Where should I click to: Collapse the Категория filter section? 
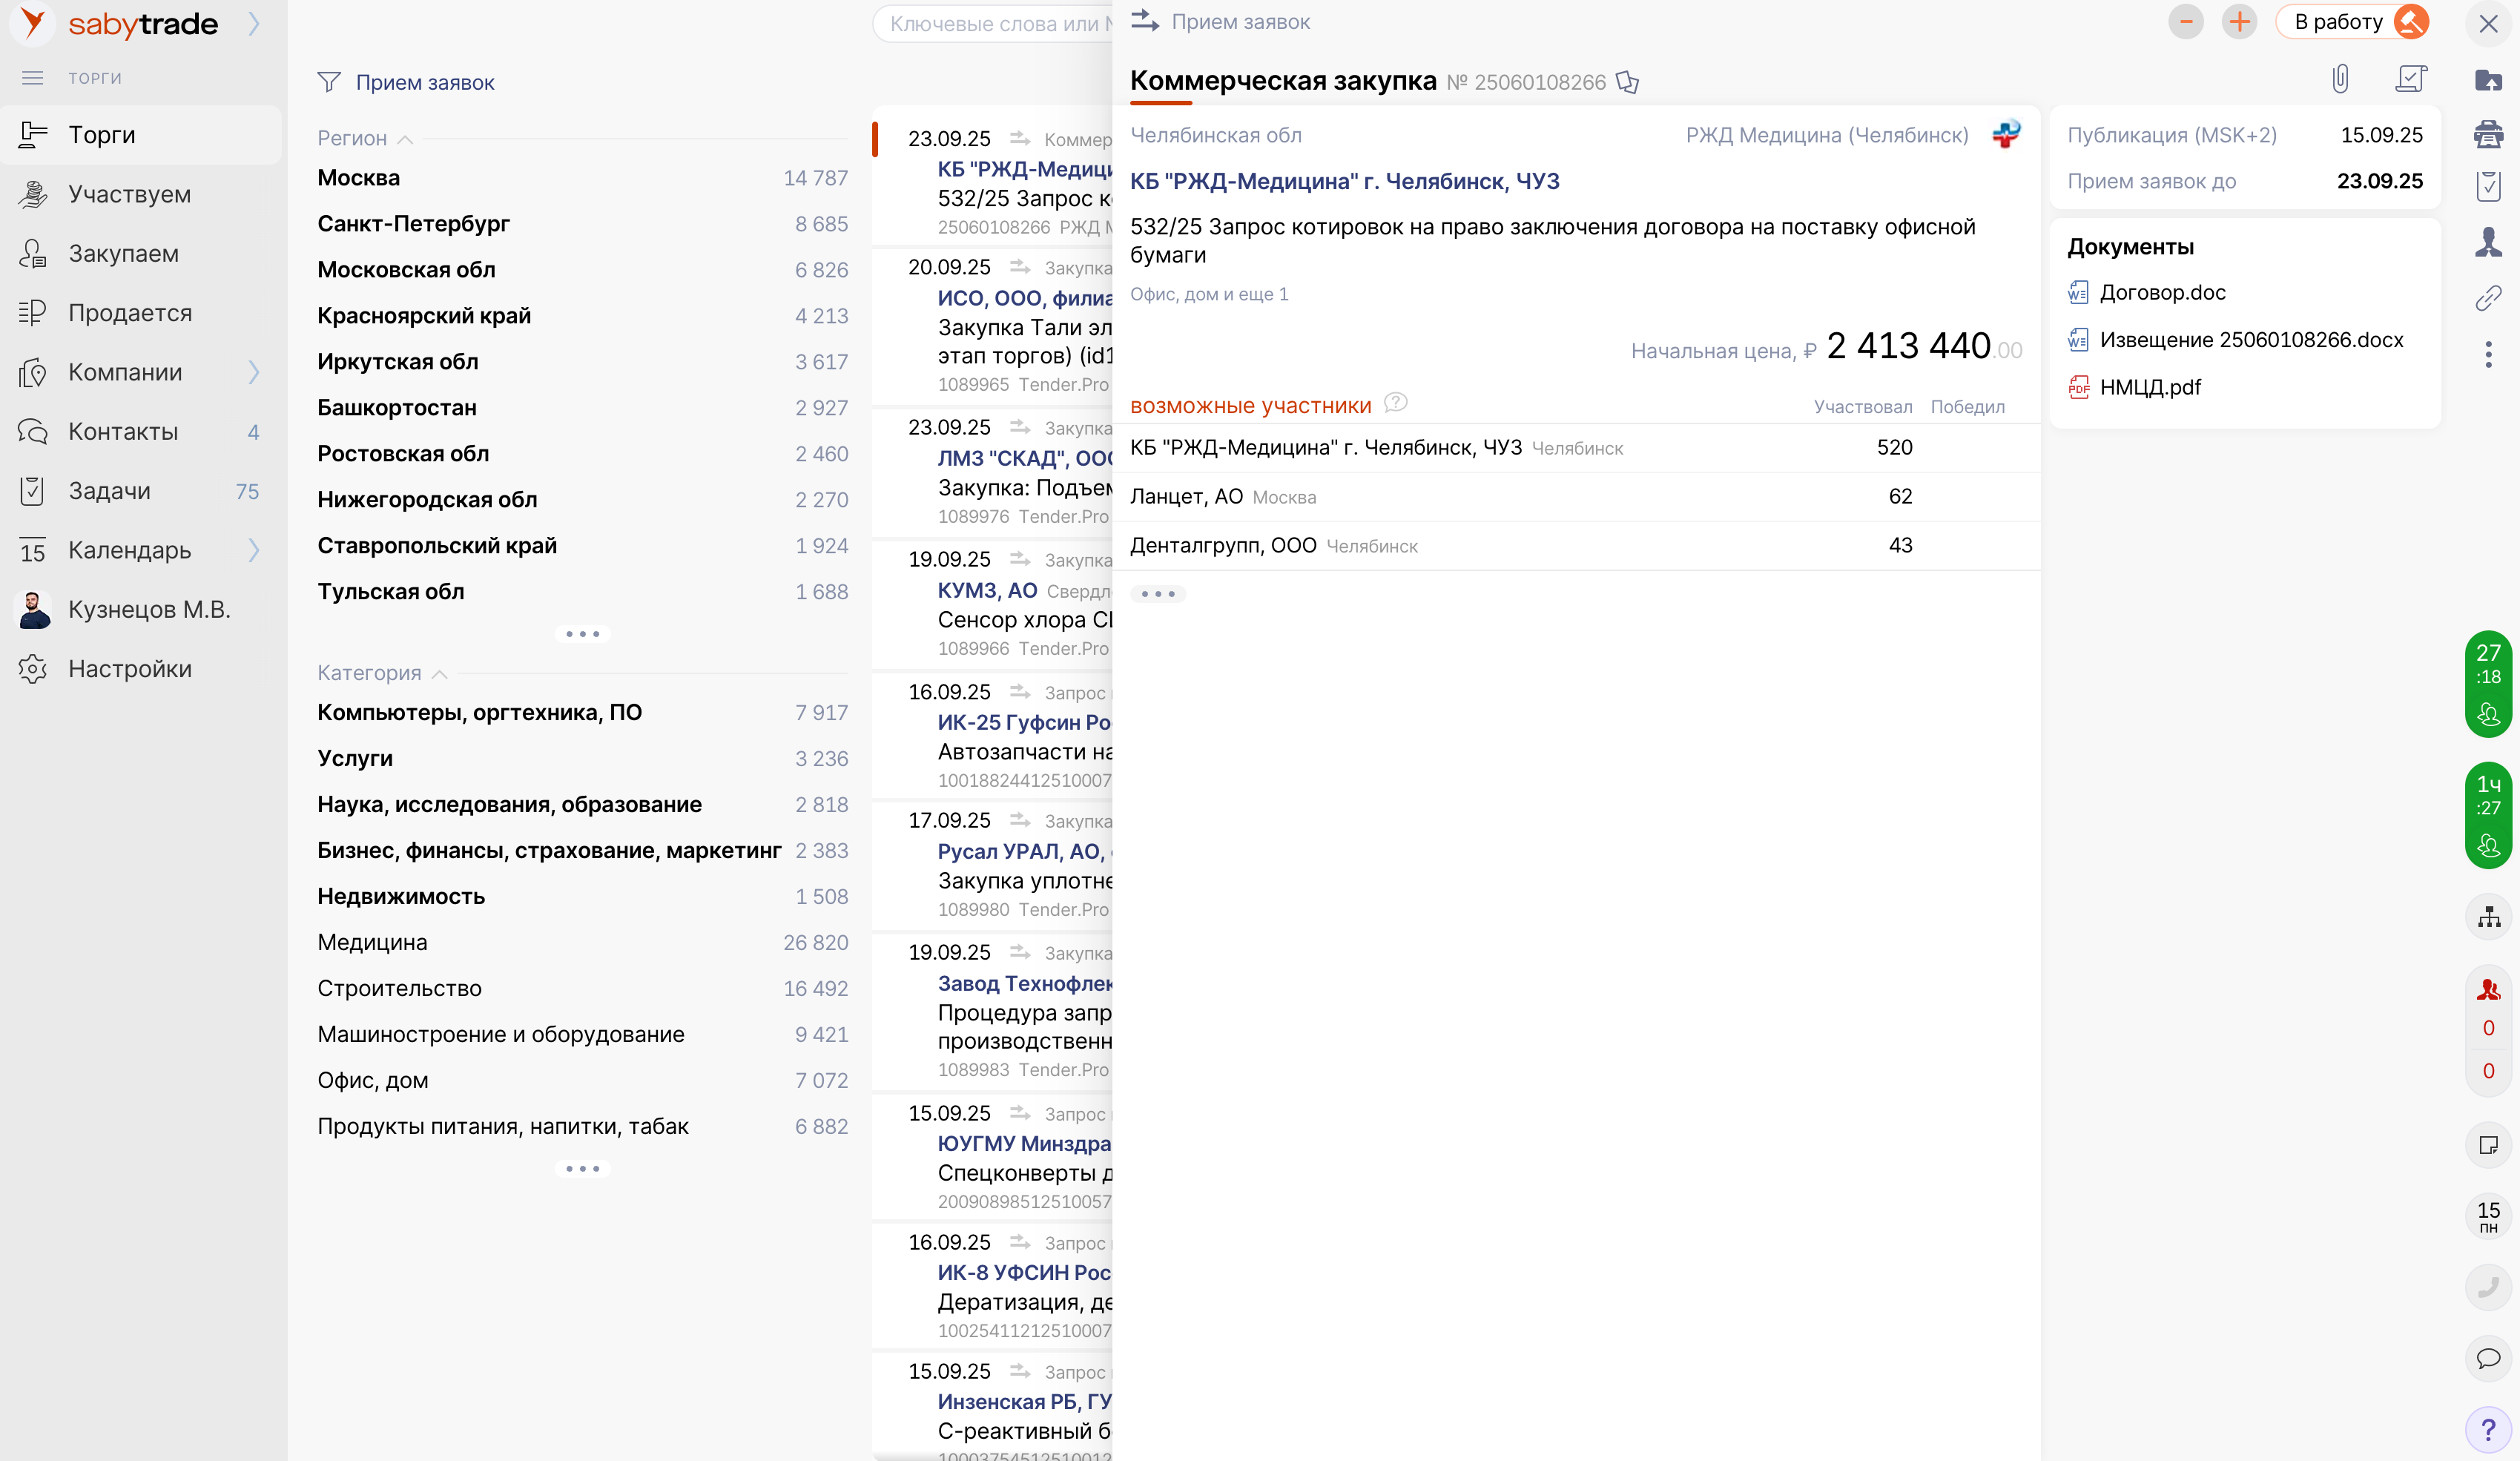click(439, 674)
